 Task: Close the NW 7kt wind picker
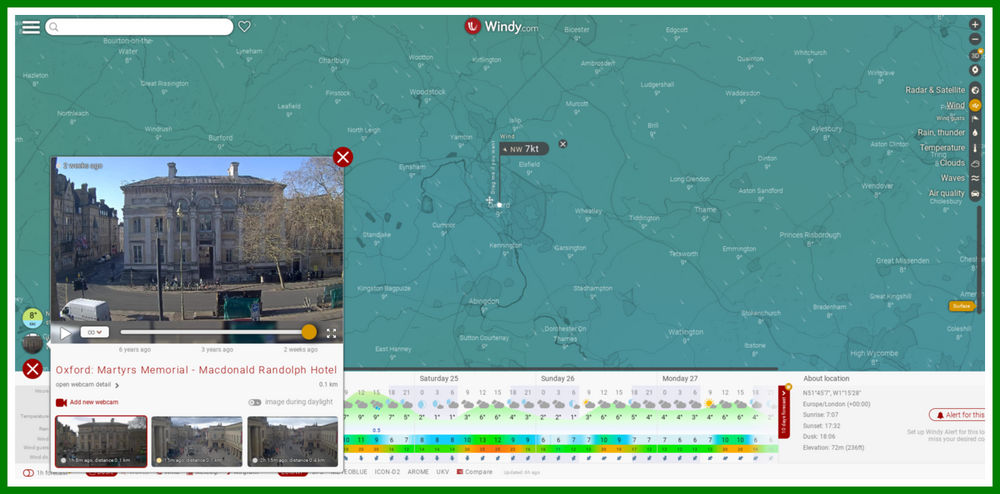[562, 144]
